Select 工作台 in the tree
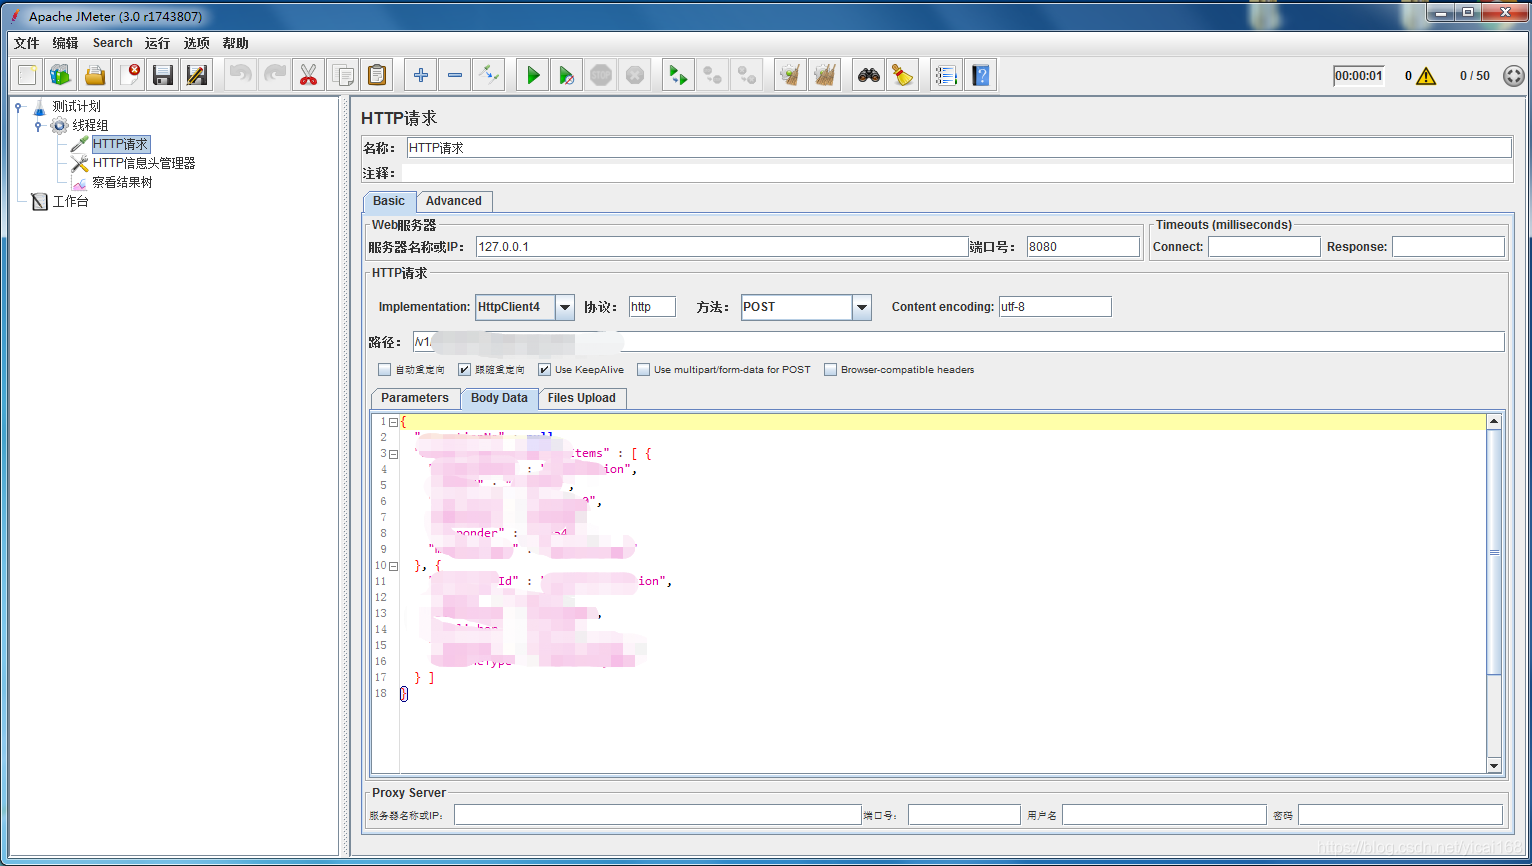1532x866 pixels. [70, 201]
